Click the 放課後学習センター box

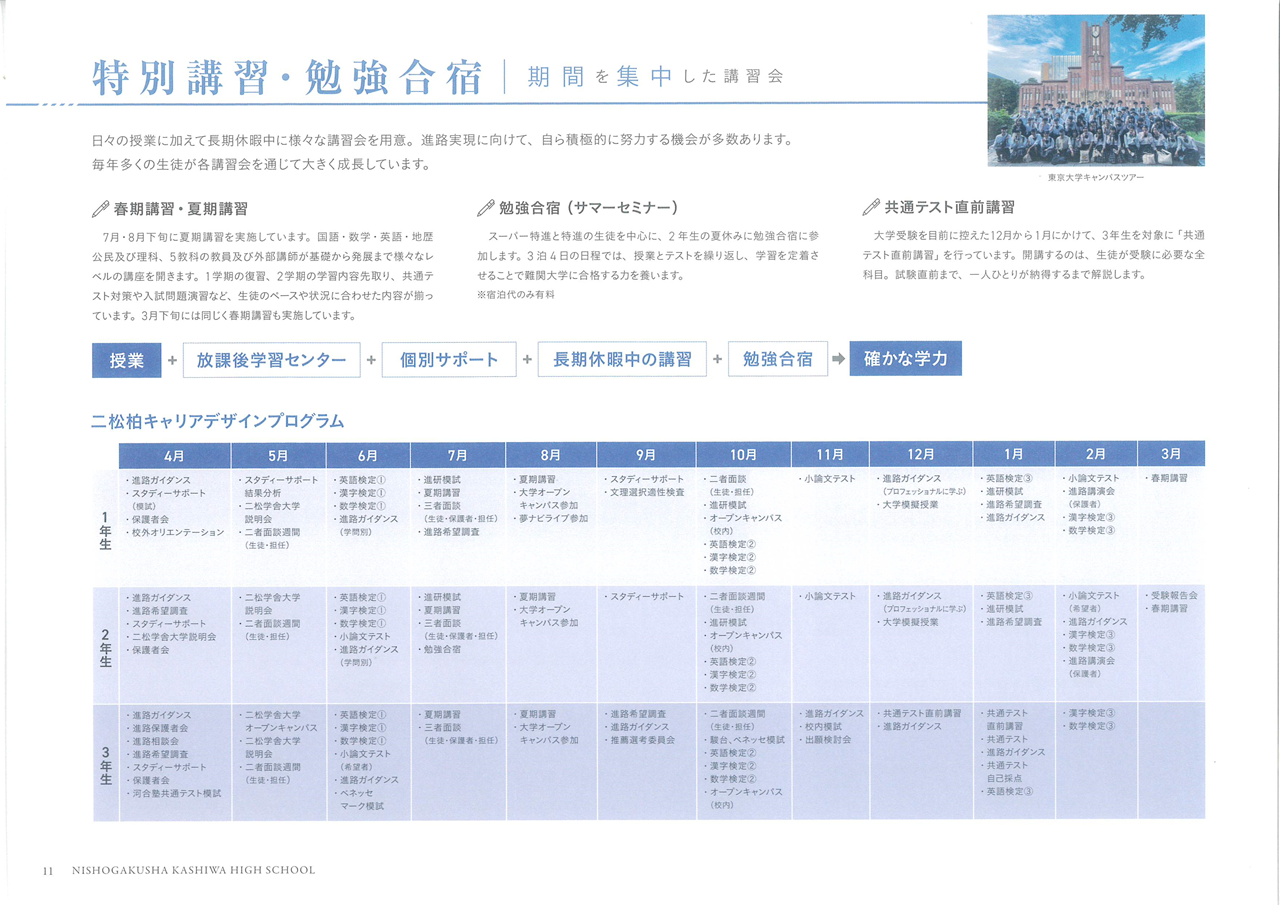271,360
